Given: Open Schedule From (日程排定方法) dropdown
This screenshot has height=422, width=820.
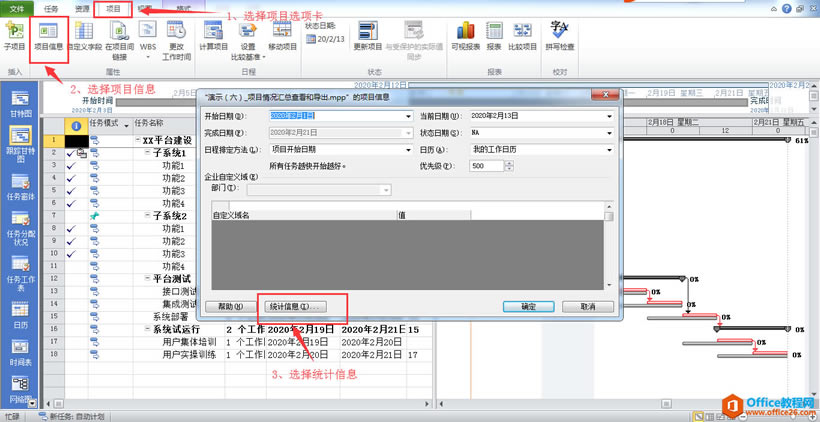Looking at the screenshot, I should coord(408,150).
